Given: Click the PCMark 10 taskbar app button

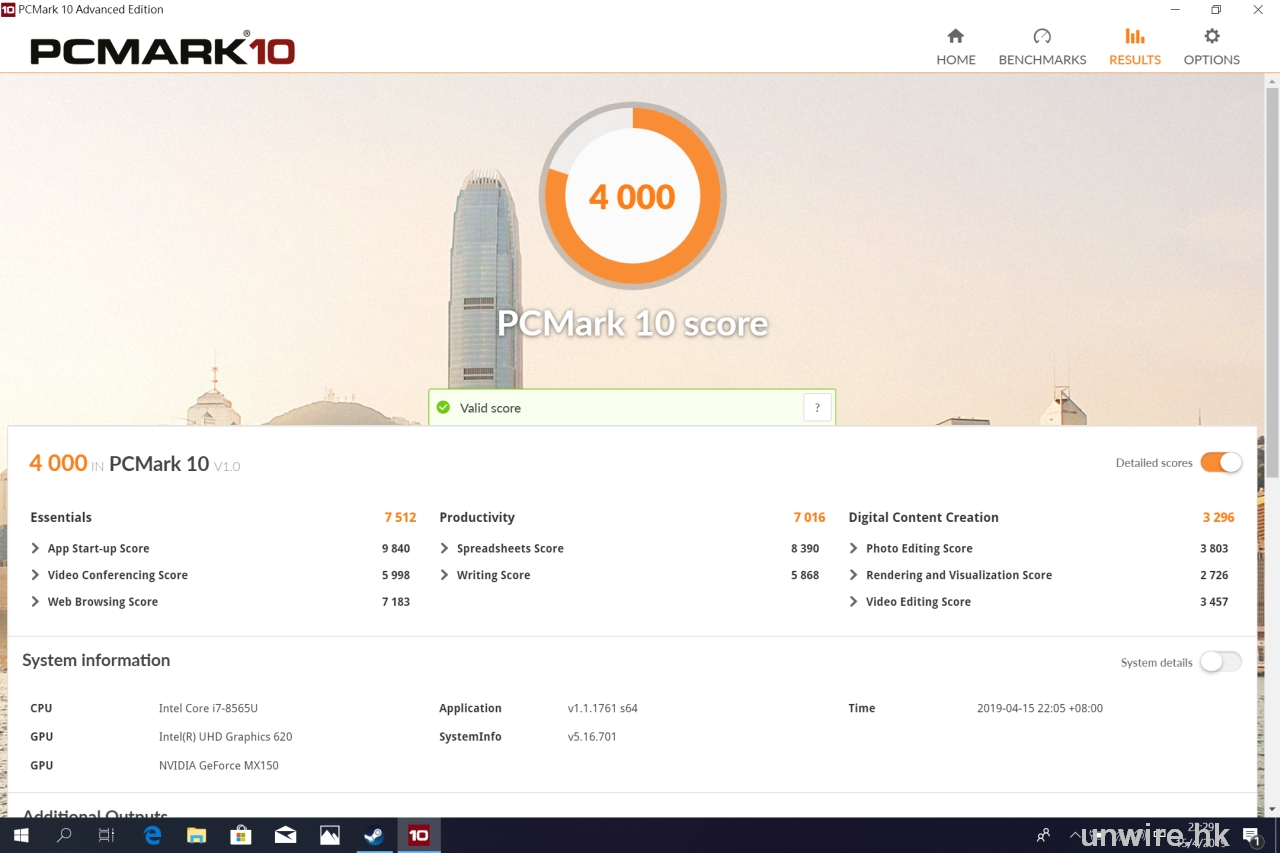Looking at the screenshot, I should (x=419, y=835).
